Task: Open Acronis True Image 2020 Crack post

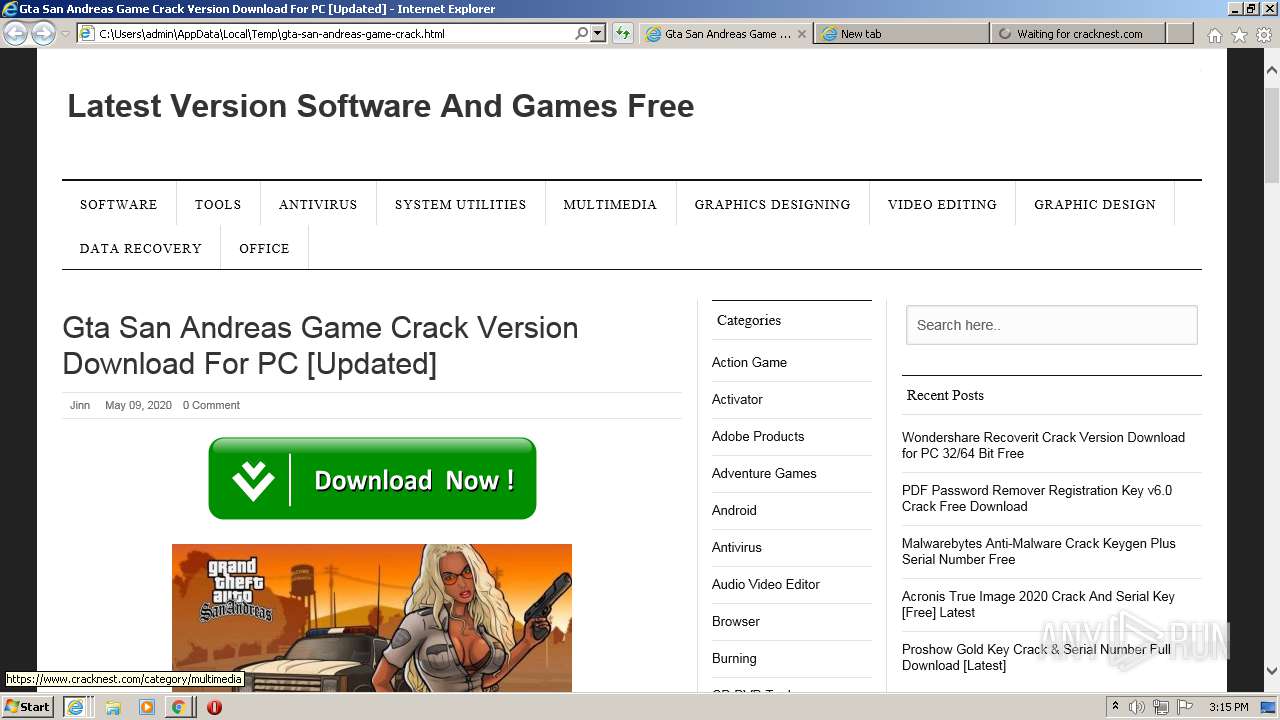Action: [x=1038, y=604]
